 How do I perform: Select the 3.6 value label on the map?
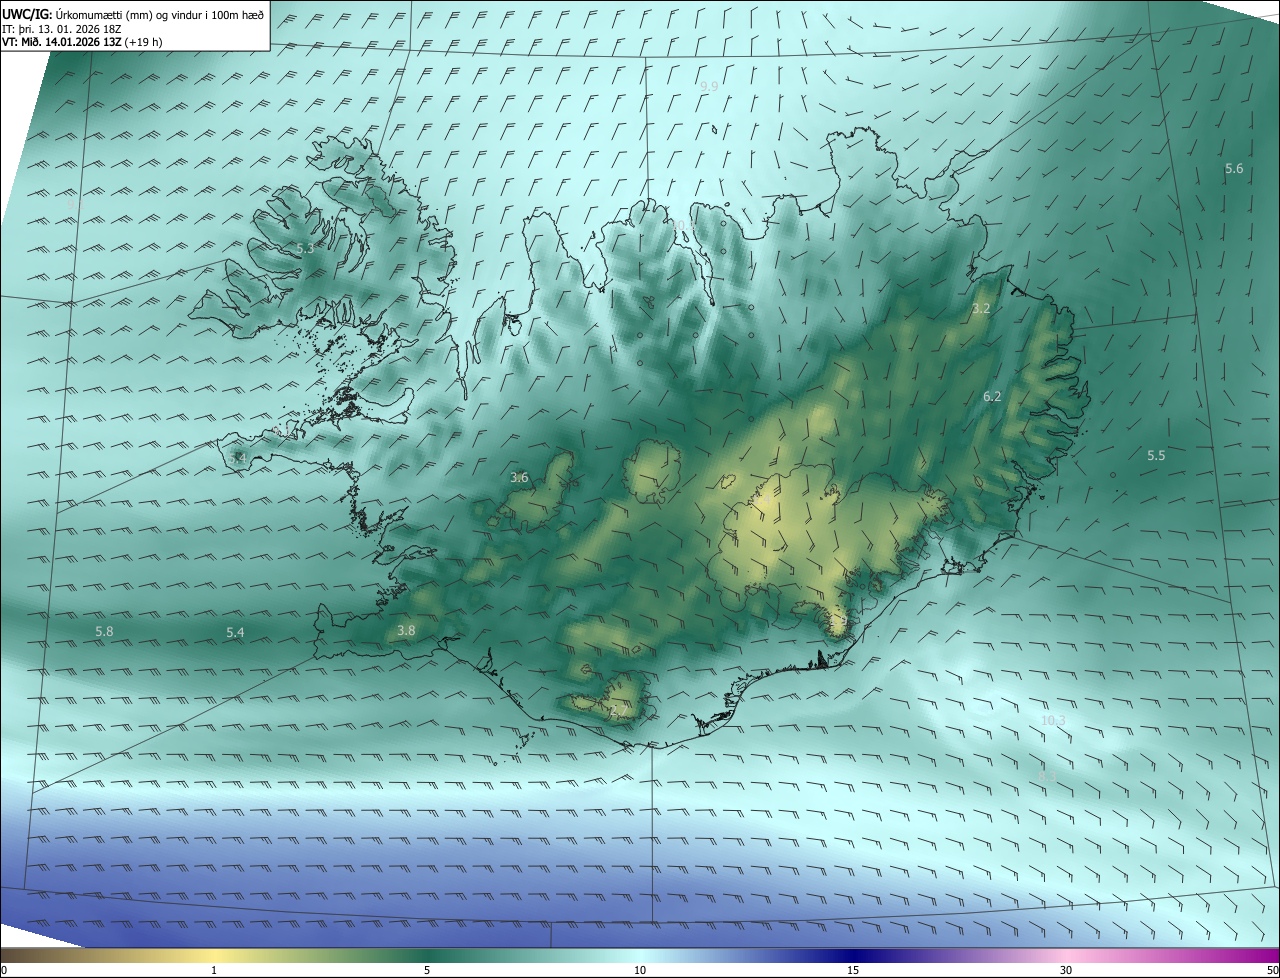(519, 478)
